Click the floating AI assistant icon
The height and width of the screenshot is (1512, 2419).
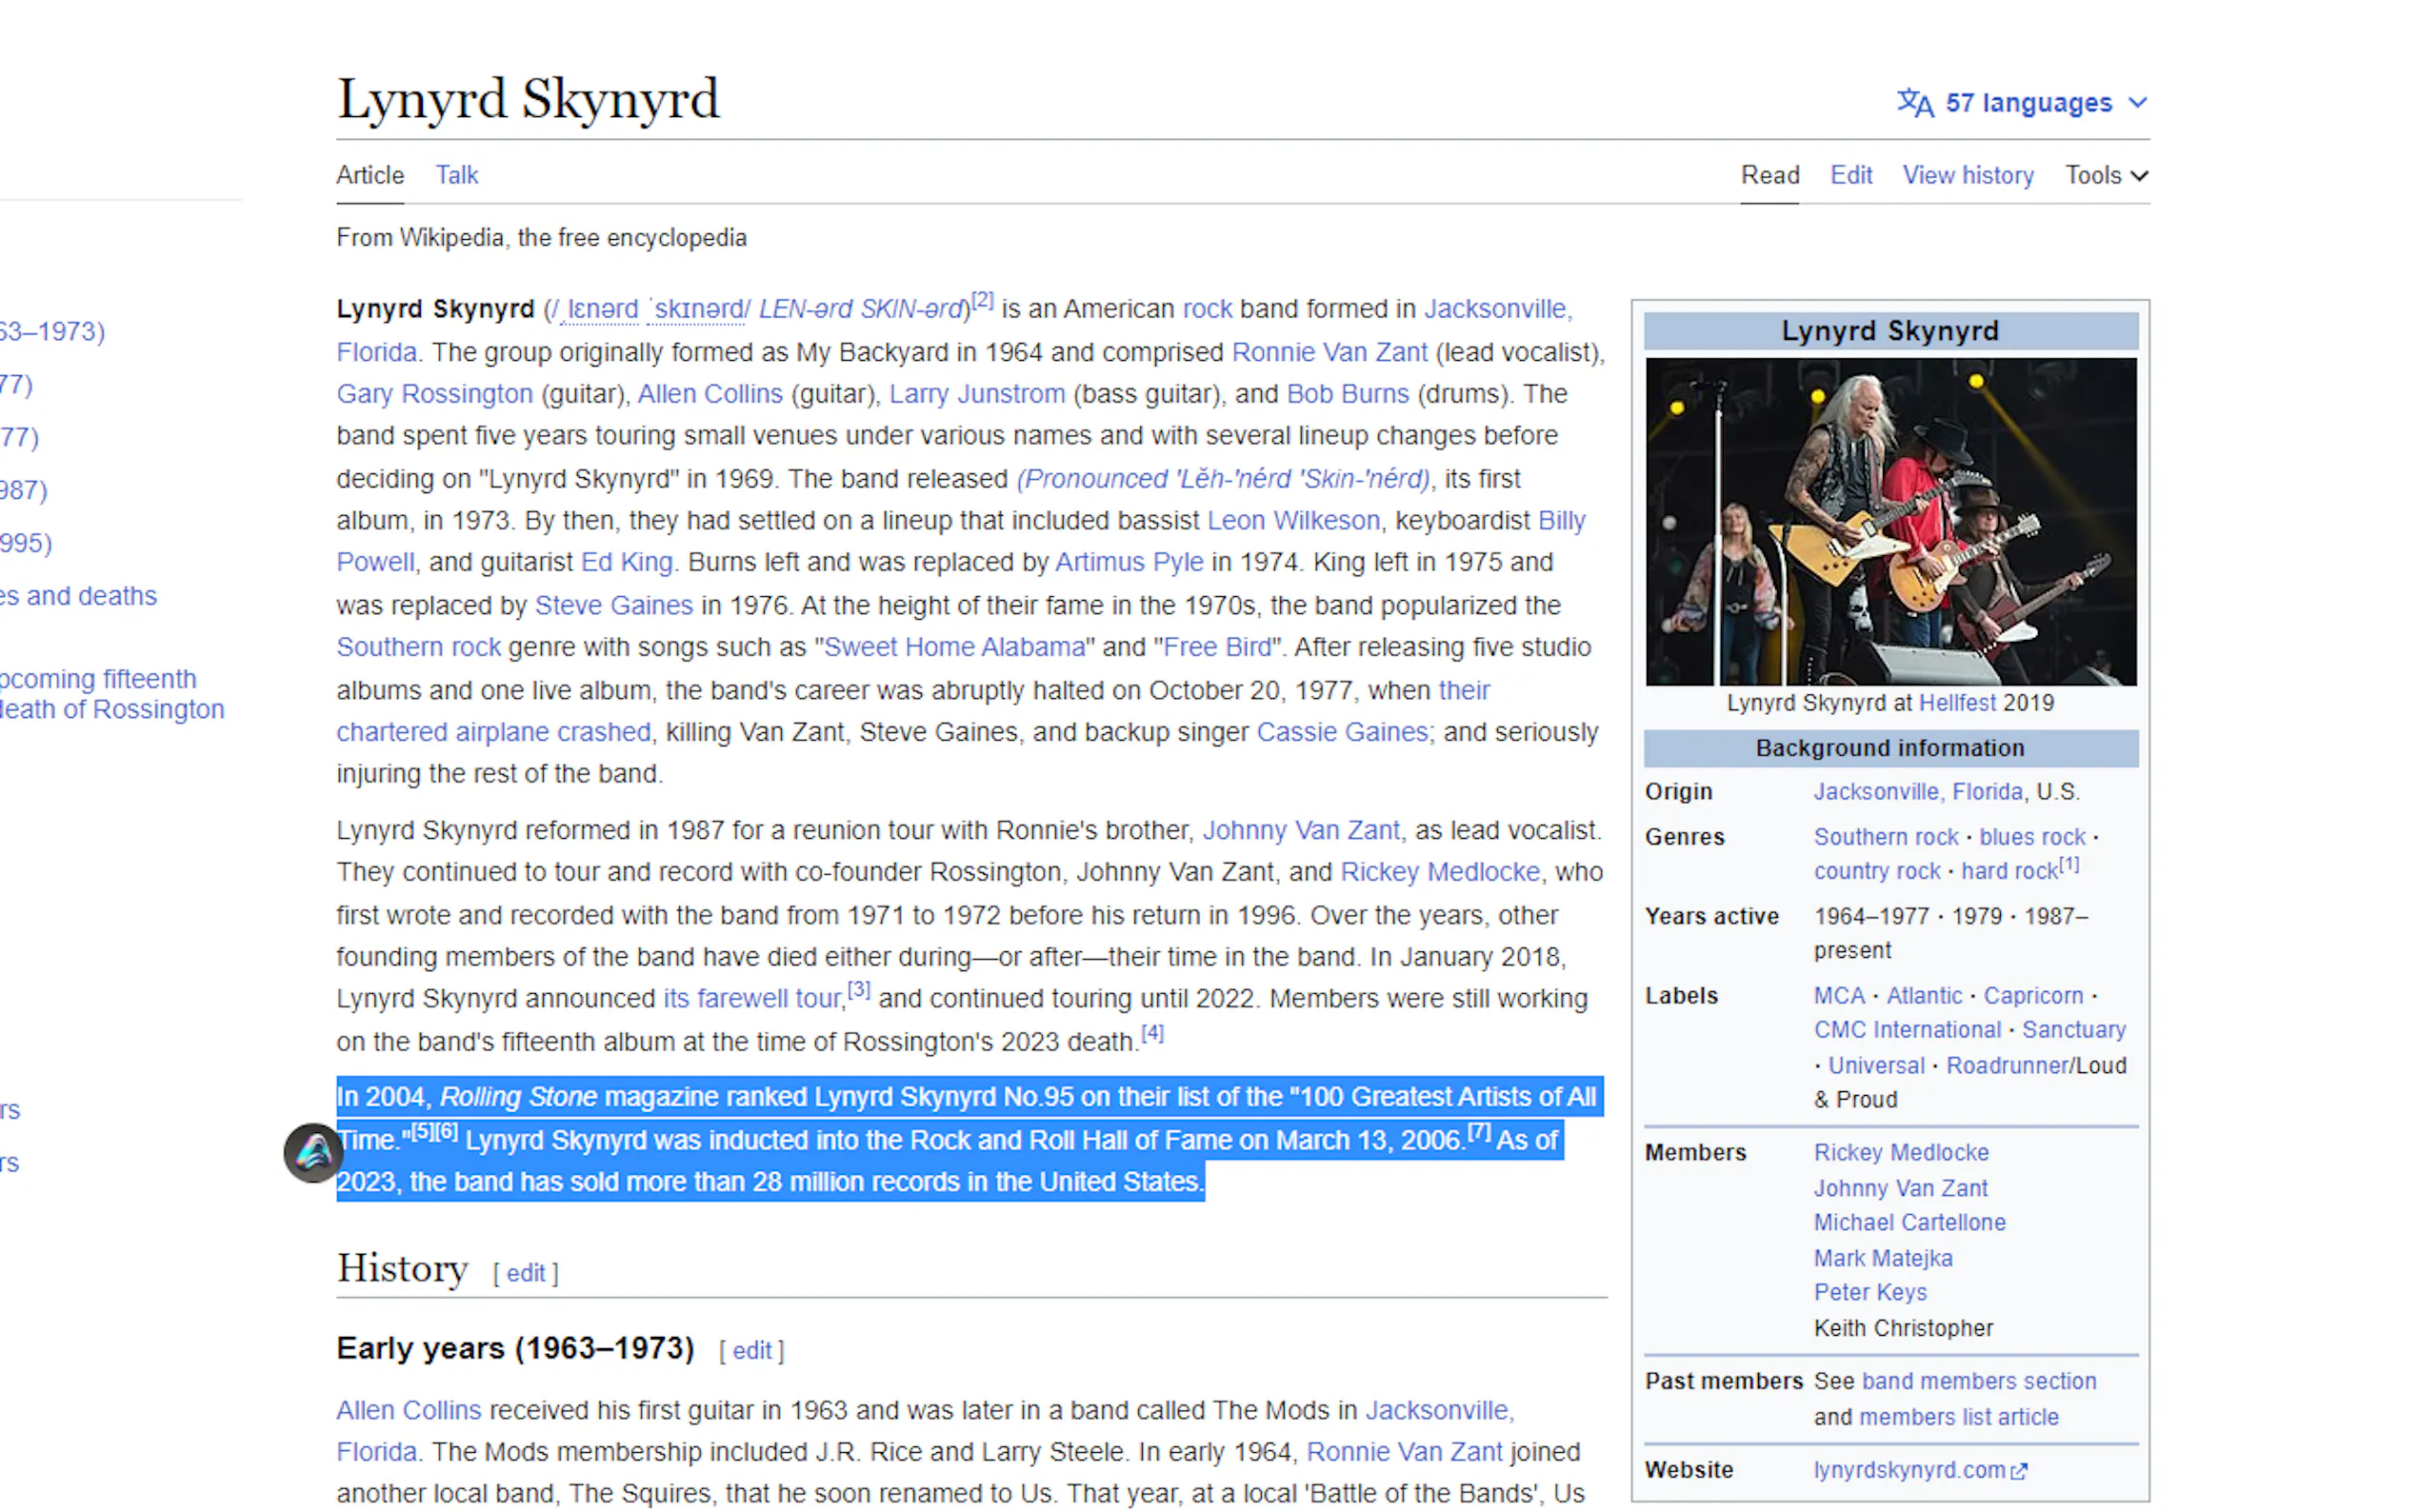click(x=313, y=1153)
